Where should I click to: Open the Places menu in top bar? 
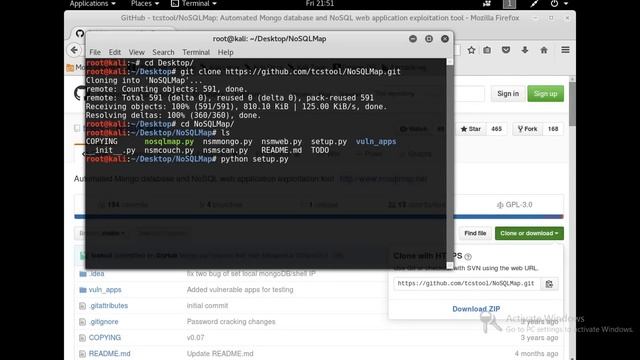[x=144, y=4]
